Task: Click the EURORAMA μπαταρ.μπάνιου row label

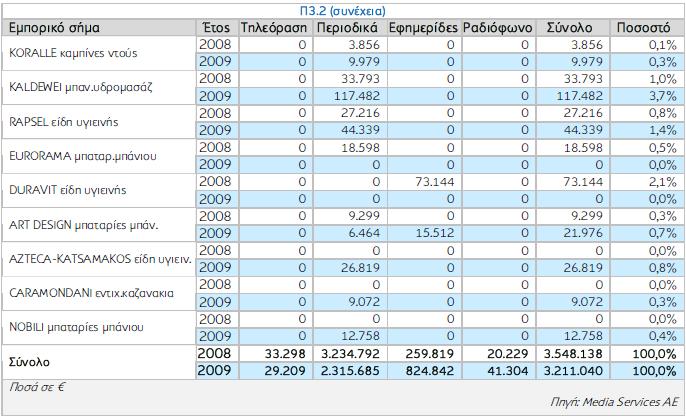Action: 83,156
